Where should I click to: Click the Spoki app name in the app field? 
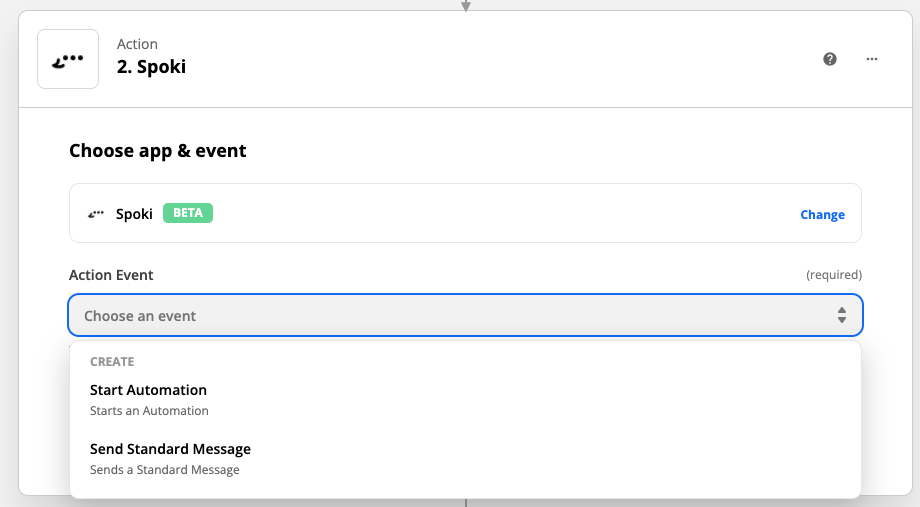(x=134, y=213)
